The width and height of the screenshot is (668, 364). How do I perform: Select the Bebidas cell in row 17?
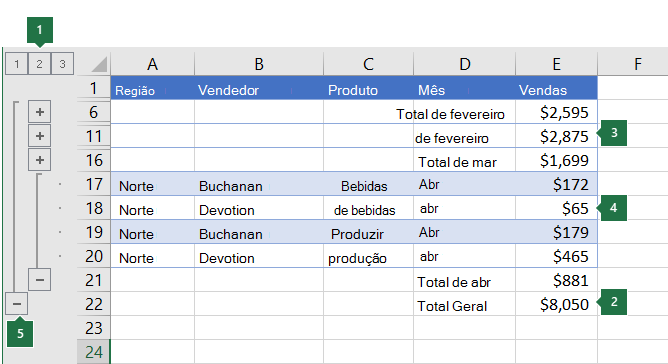pos(368,184)
